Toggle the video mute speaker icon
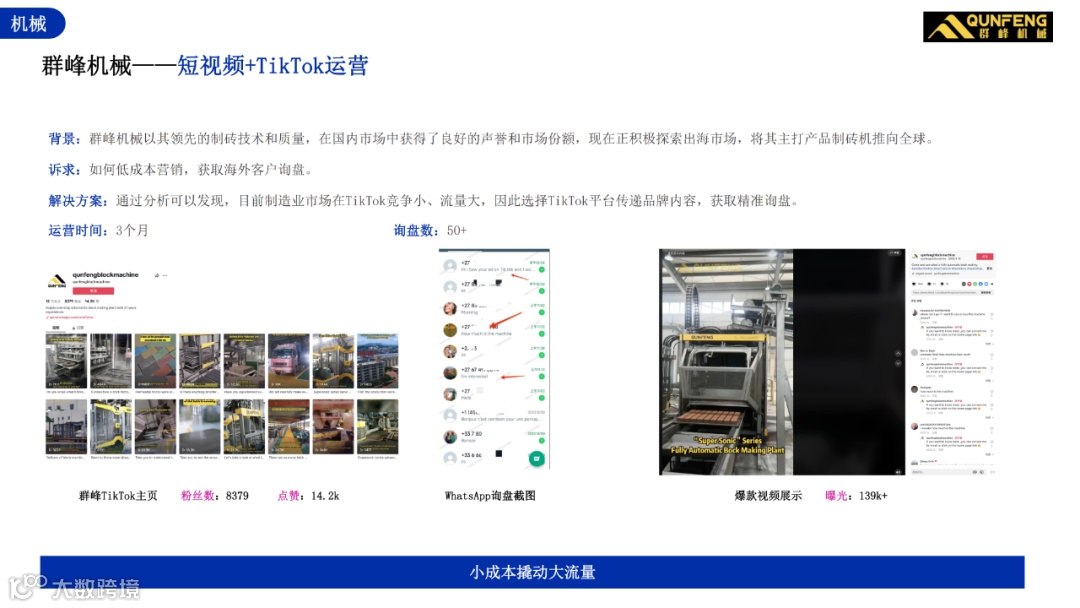Image resolution: width=1080 pixels, height=608 pixels. click(x=897, y=472)
